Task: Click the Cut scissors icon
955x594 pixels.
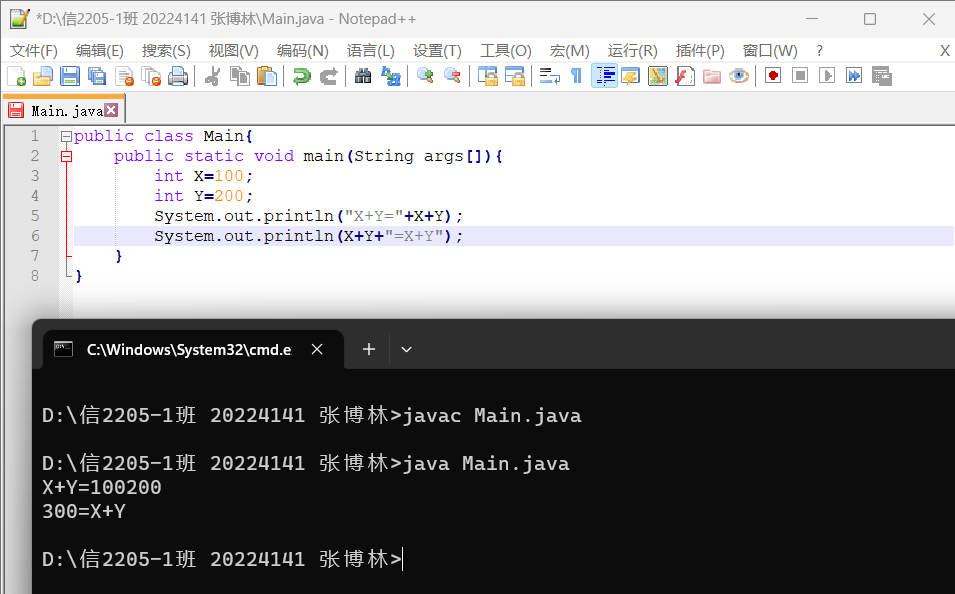Action: pos(213,76)
